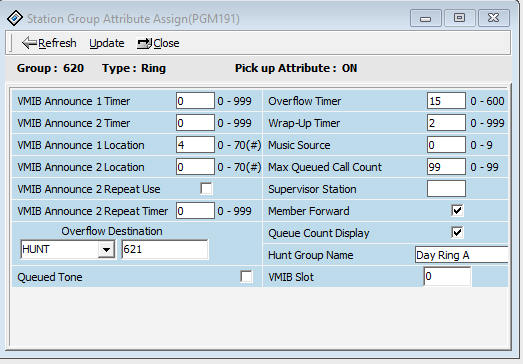The image size is (523, 364).
Task: Maximize the Station Group Attribute window
Action: (x=460, y=18)
